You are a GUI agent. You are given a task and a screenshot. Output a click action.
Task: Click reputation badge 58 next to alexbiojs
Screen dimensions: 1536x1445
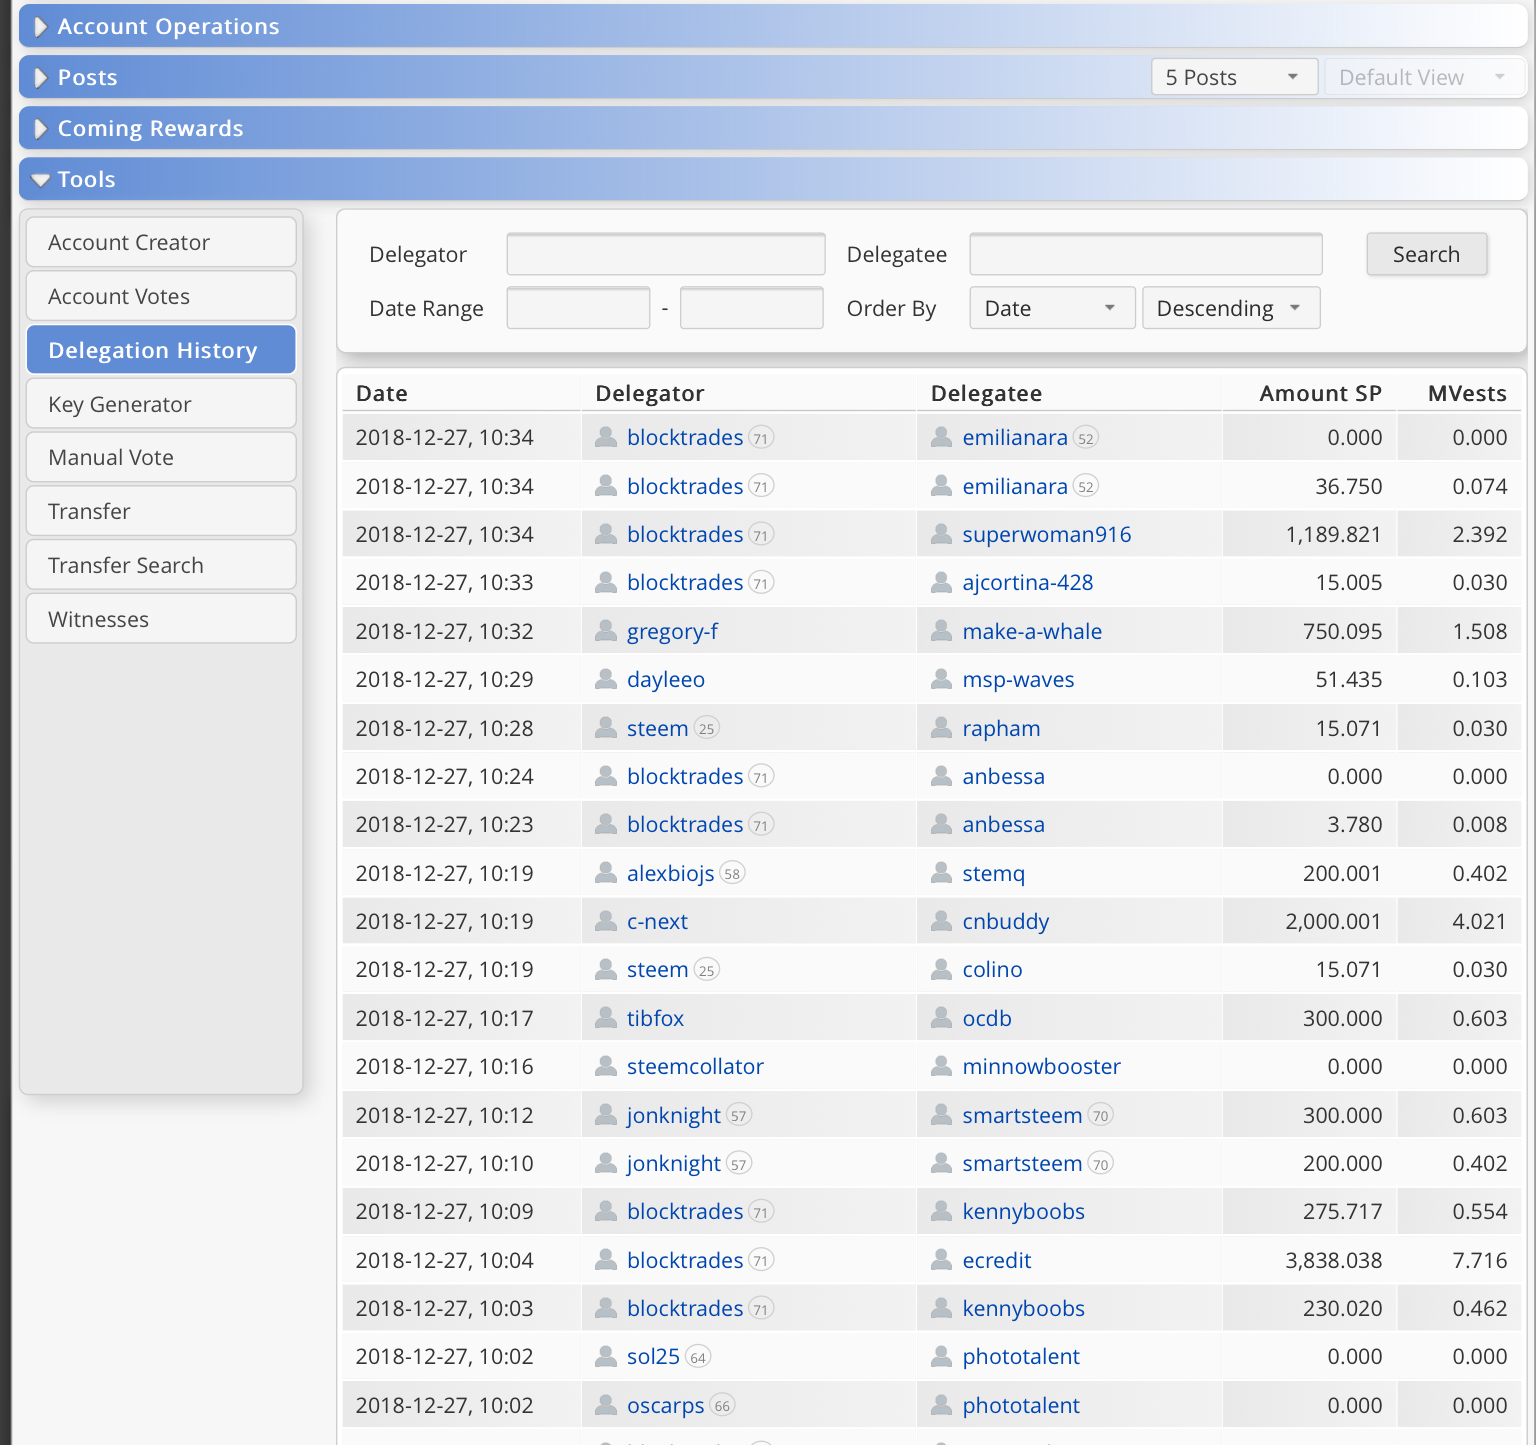click(x=733, y=874)
